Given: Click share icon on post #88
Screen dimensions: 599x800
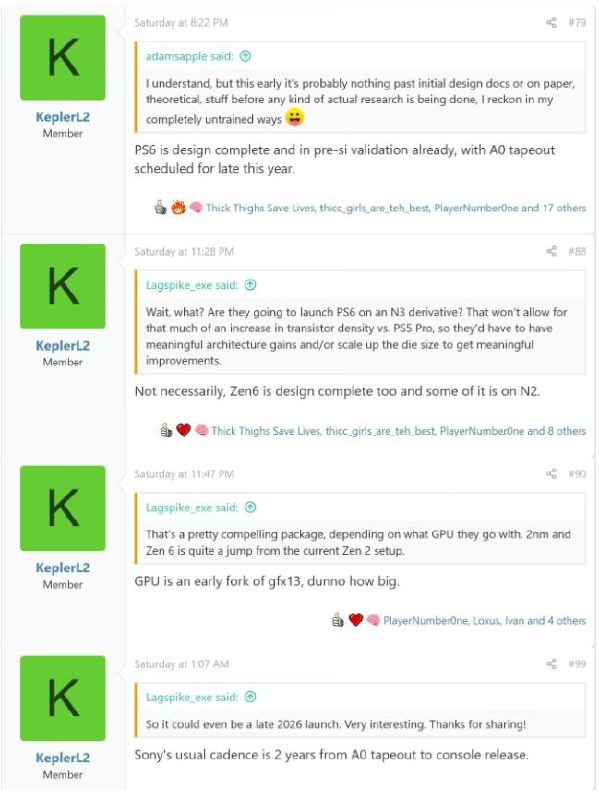Looking at the screenshot, I should coord(551,251).
